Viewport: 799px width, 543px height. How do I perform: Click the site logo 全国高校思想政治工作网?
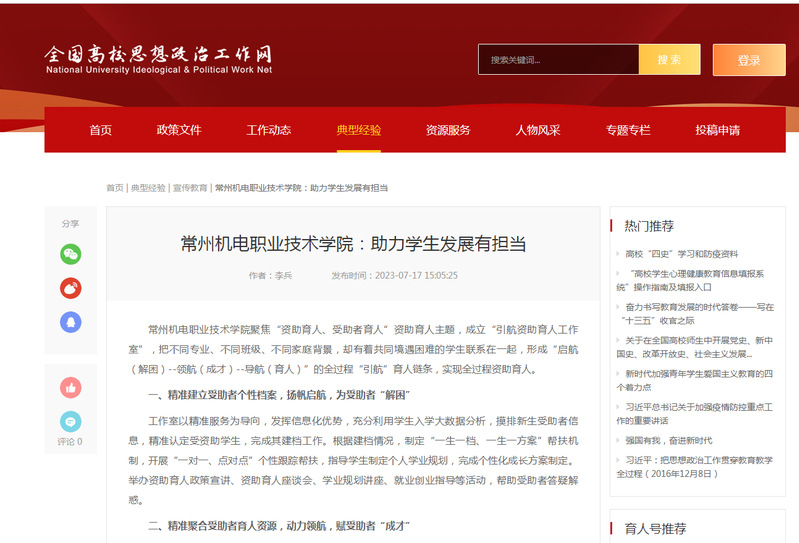(x=158, y=59)
